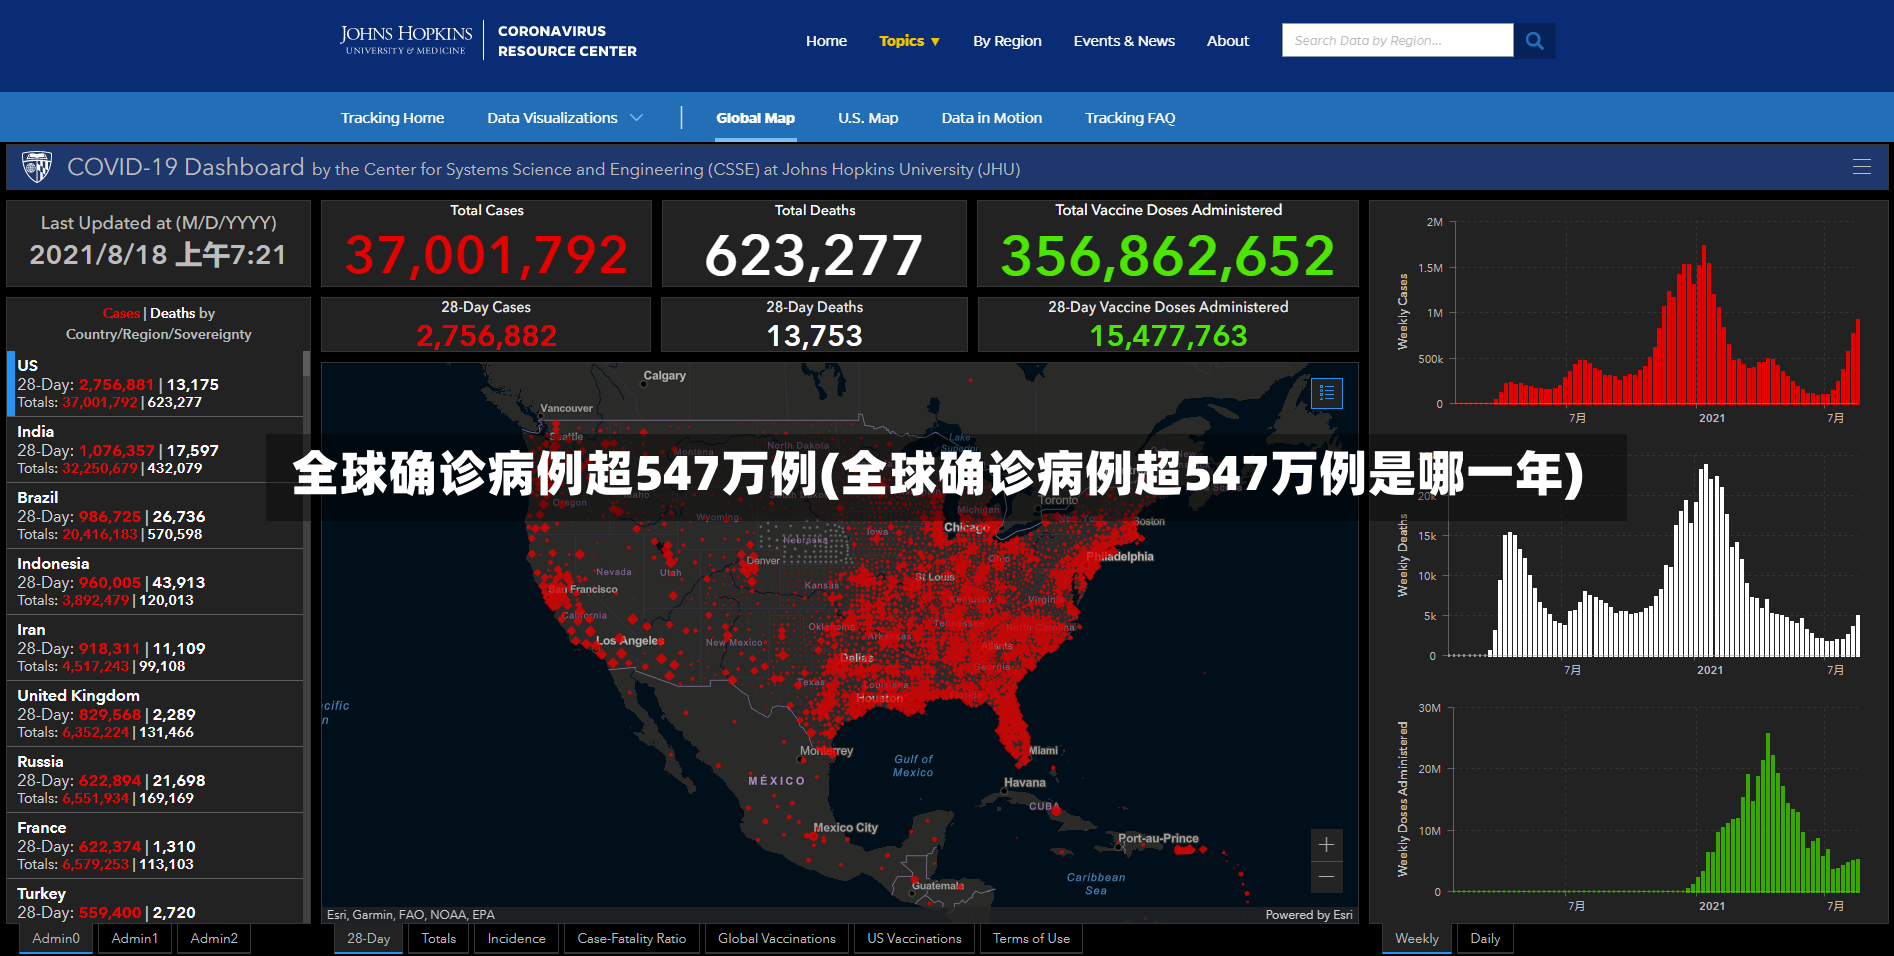Screen dimensions: 1894x956
Task: Click the 28-Day Cases value 2,756,882
Action: tap(486, 335)
